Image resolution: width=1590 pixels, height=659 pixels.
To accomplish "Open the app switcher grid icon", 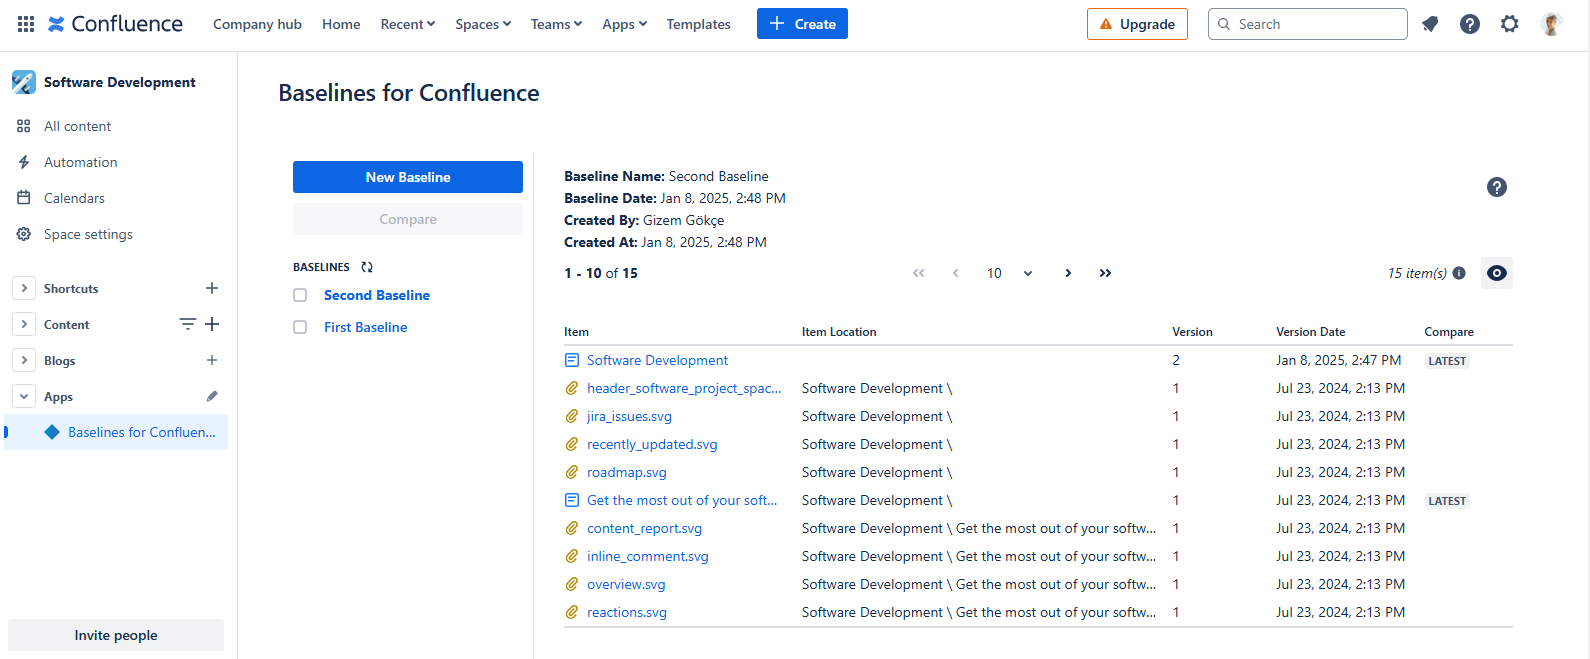I will tap(26, 24).
